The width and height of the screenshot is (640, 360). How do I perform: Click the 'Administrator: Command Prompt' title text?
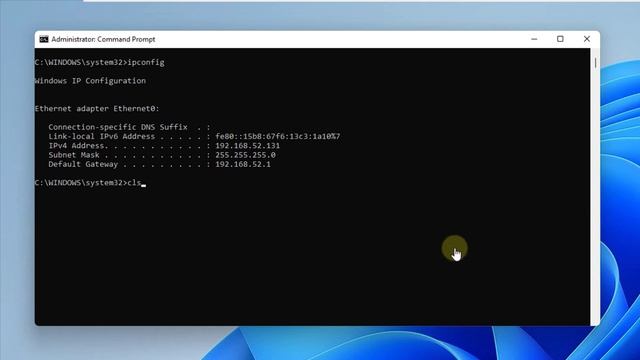(103, 39)
